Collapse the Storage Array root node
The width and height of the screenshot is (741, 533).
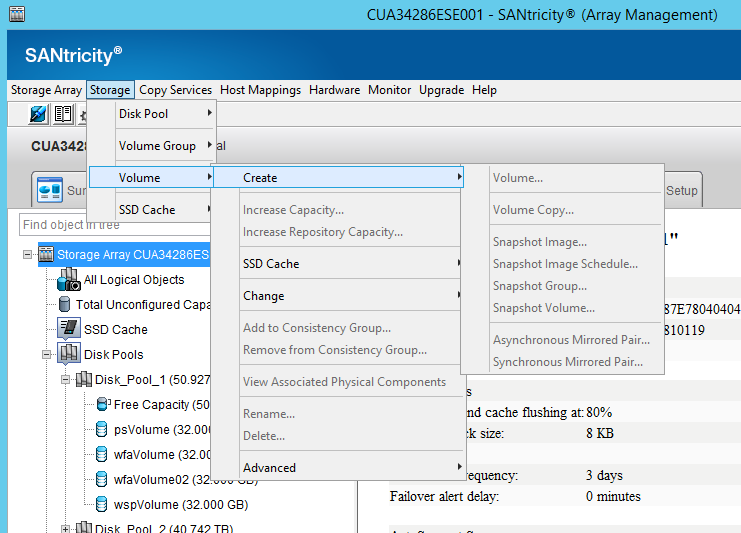click(x=28, y=255)
